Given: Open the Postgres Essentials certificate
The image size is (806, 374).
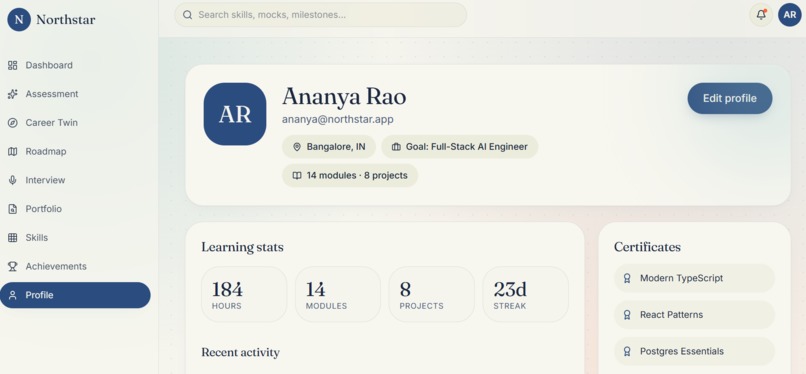Looking at the screenshot, I should (694, 351).
